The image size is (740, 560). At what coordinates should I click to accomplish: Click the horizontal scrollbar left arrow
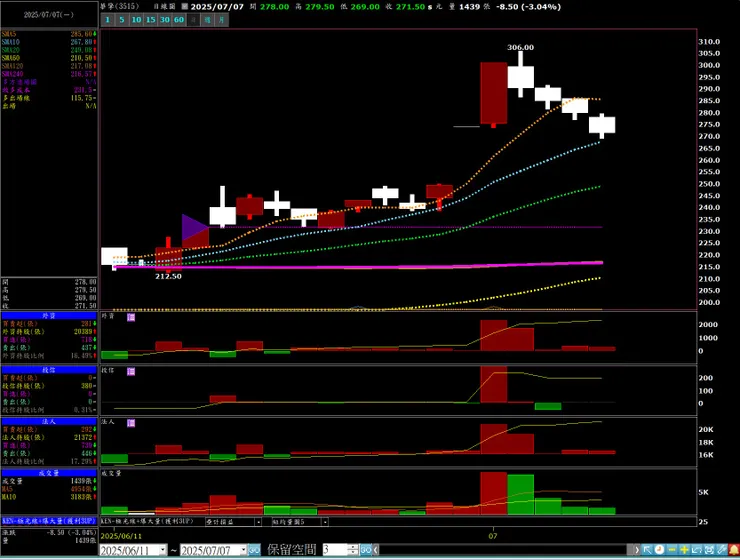tap(376, 550)
